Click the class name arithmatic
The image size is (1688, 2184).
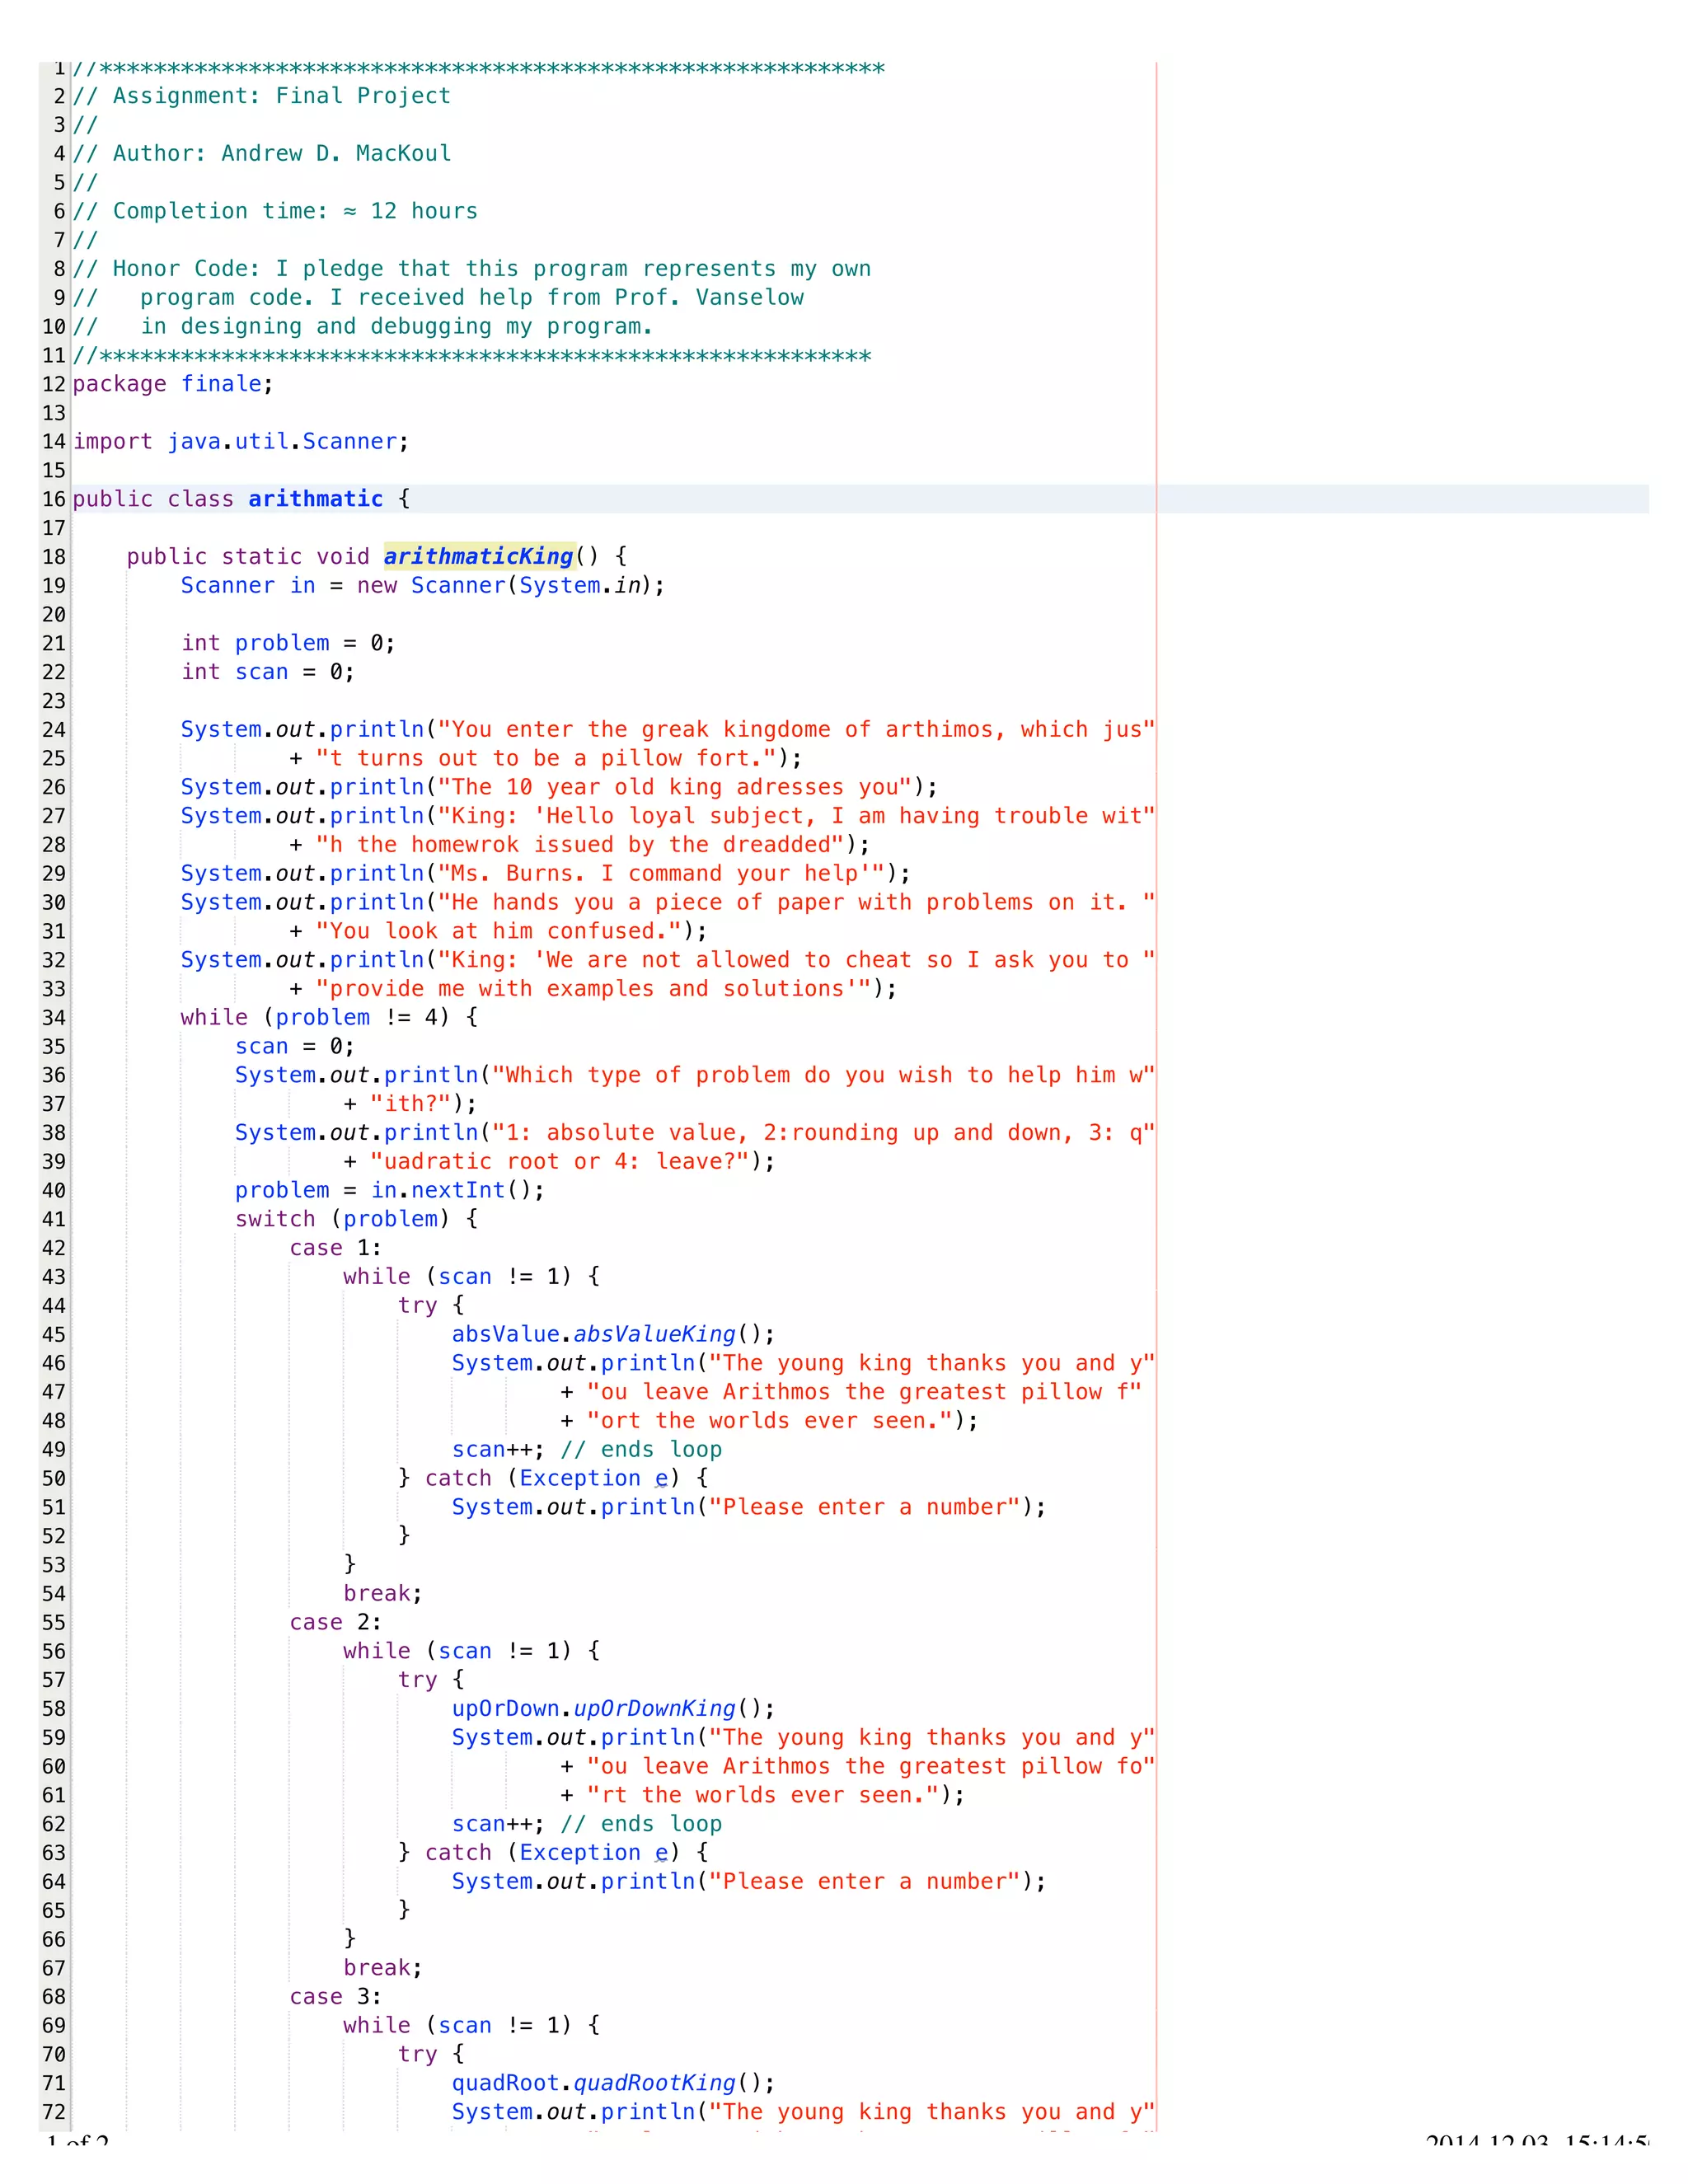pyautogui.click(x=316, y=499)
